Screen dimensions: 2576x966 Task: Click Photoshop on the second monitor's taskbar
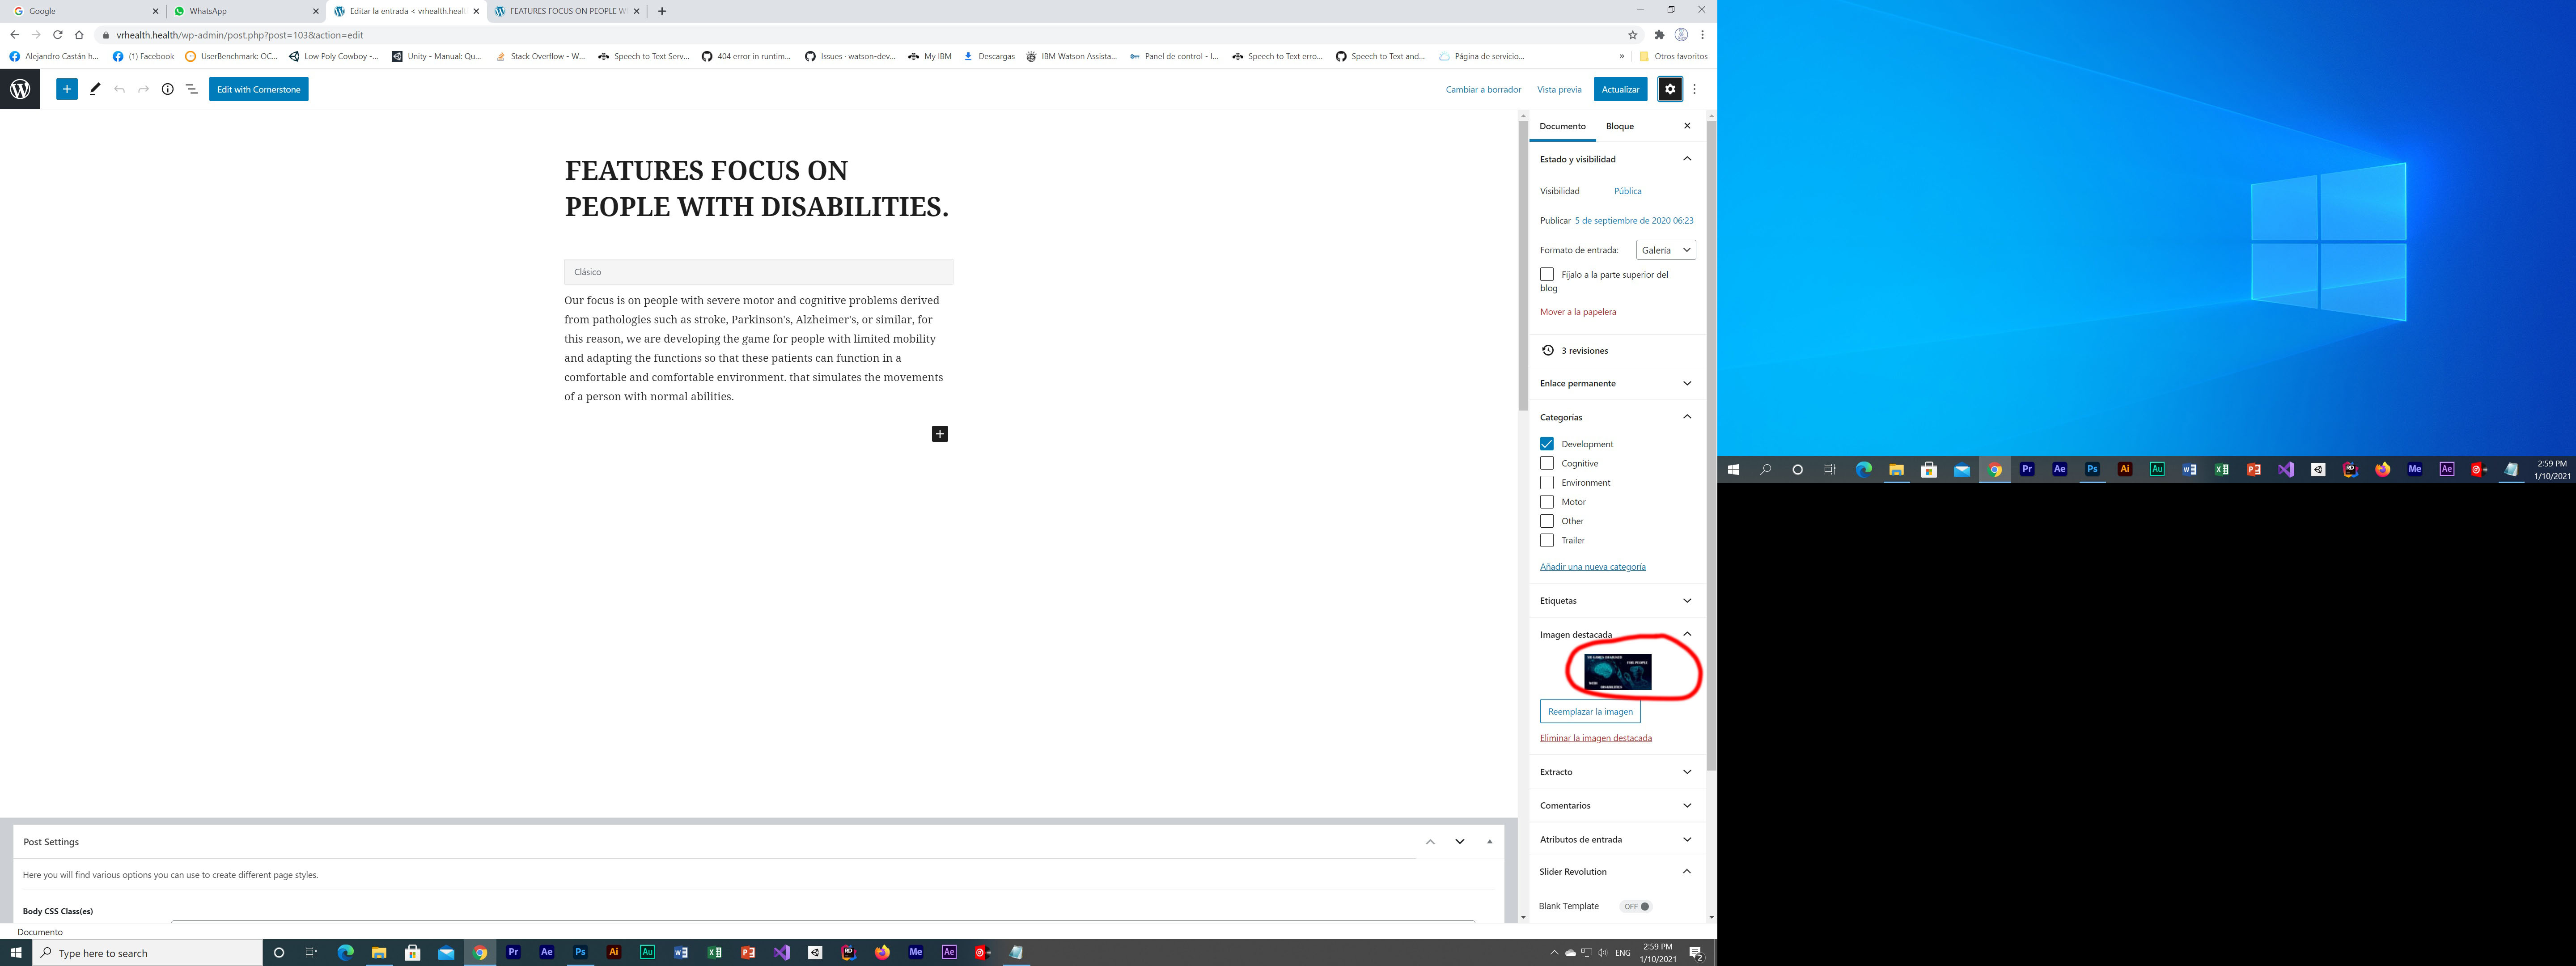pos(2092,469)
